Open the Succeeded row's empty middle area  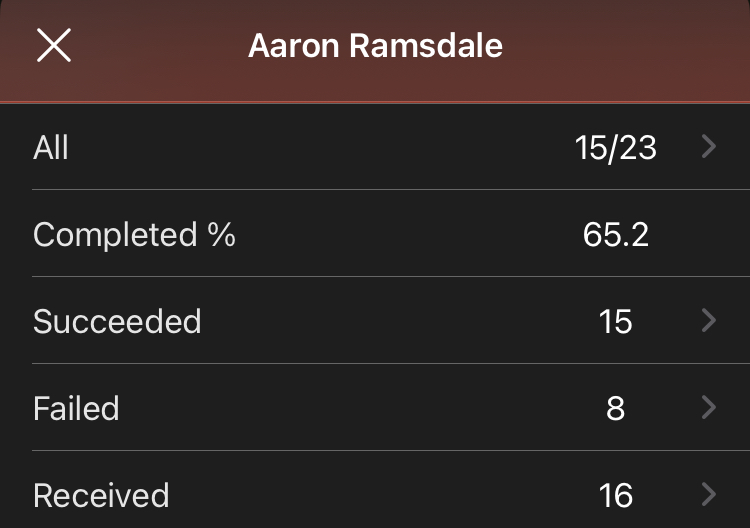pos(397,320)
